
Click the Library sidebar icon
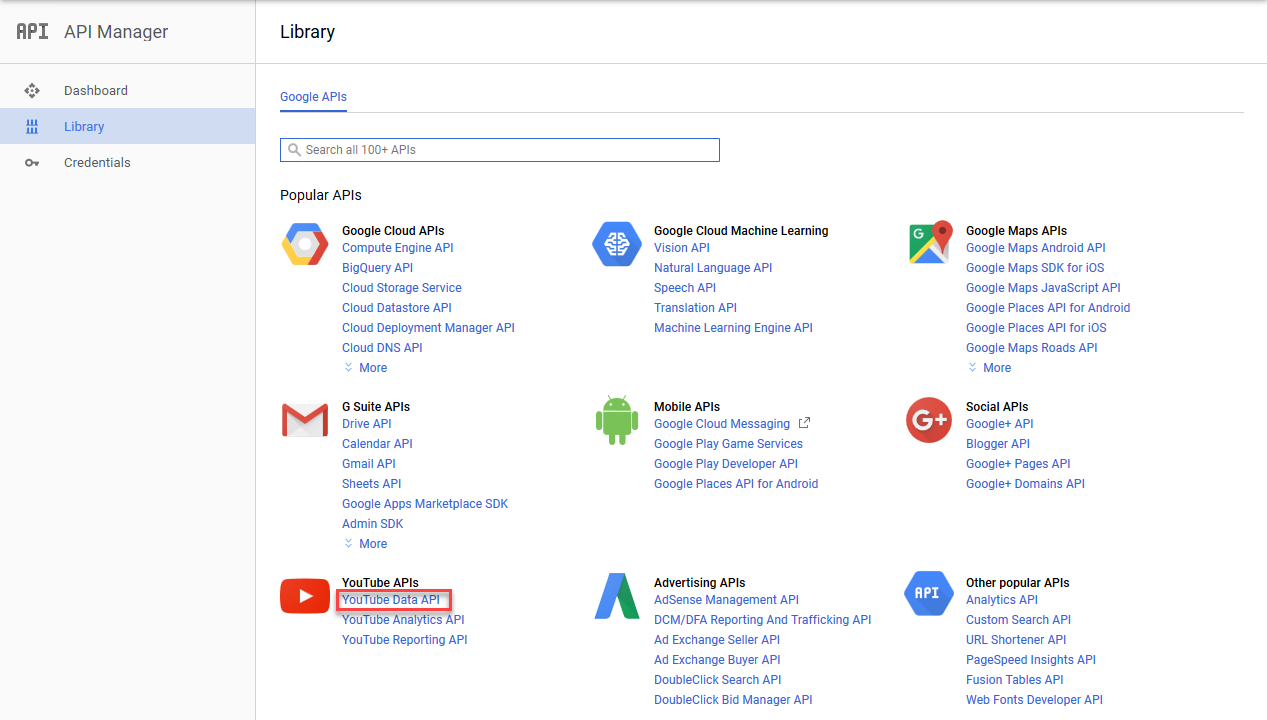pyautogui.click(x=32, y=127)
